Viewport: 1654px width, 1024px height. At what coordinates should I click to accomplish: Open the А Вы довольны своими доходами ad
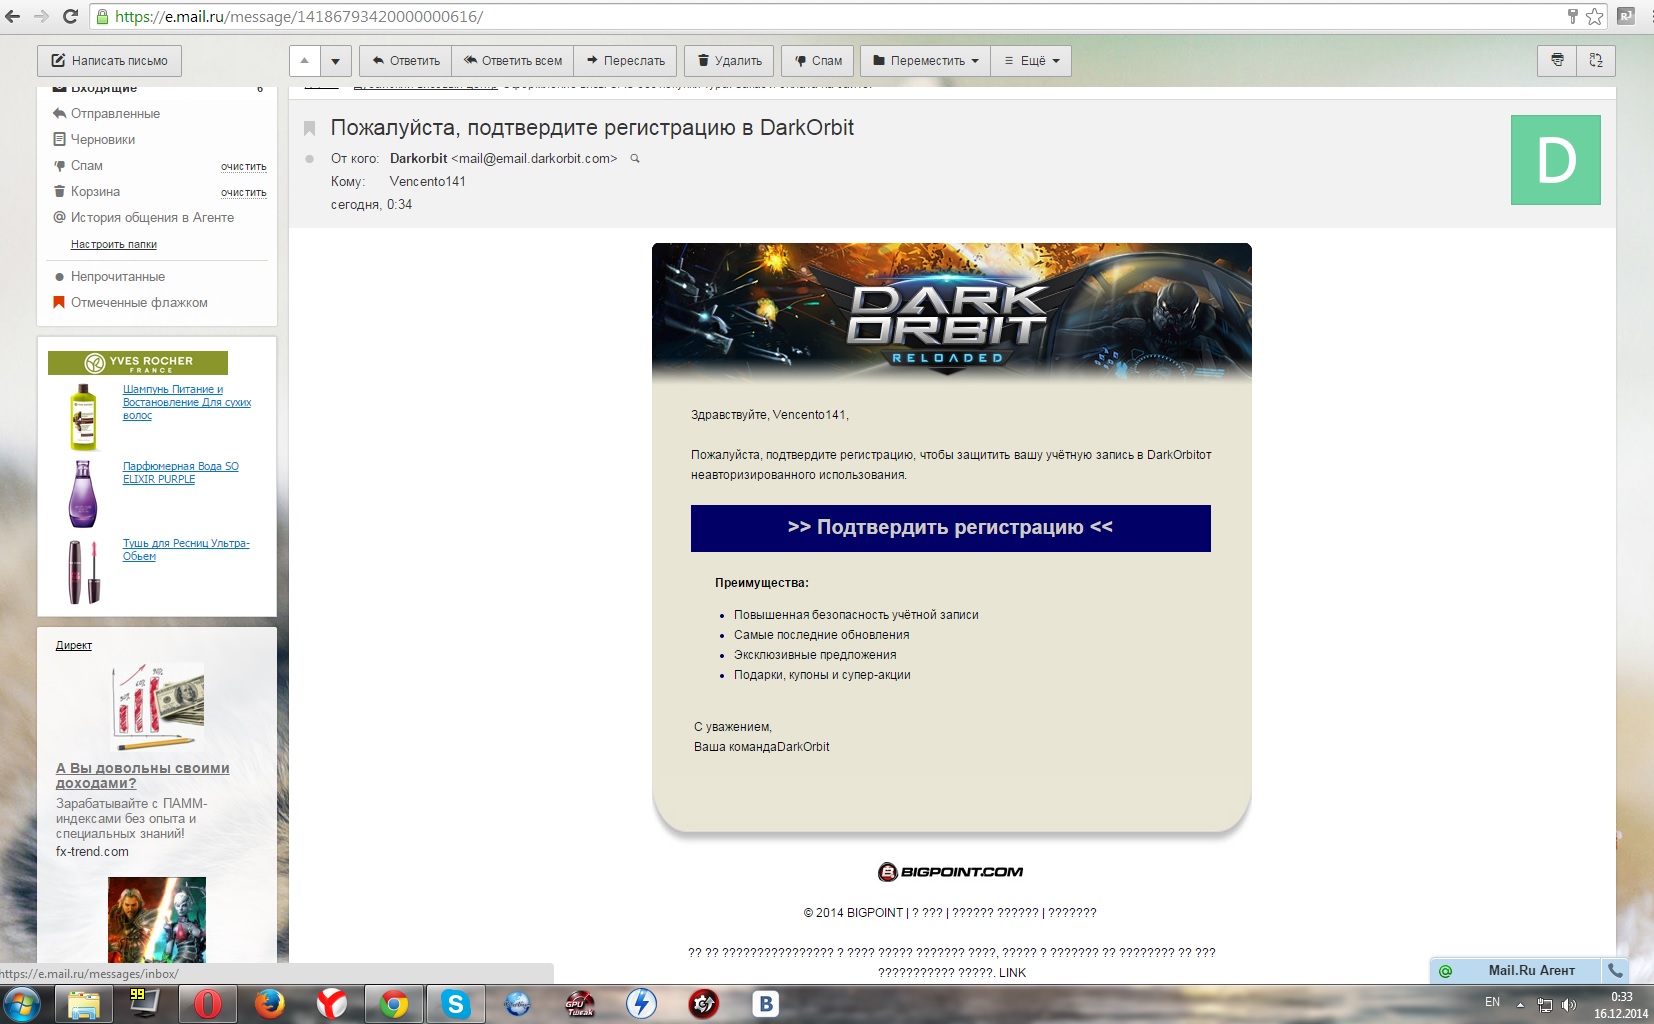click(x=142, y=775)
